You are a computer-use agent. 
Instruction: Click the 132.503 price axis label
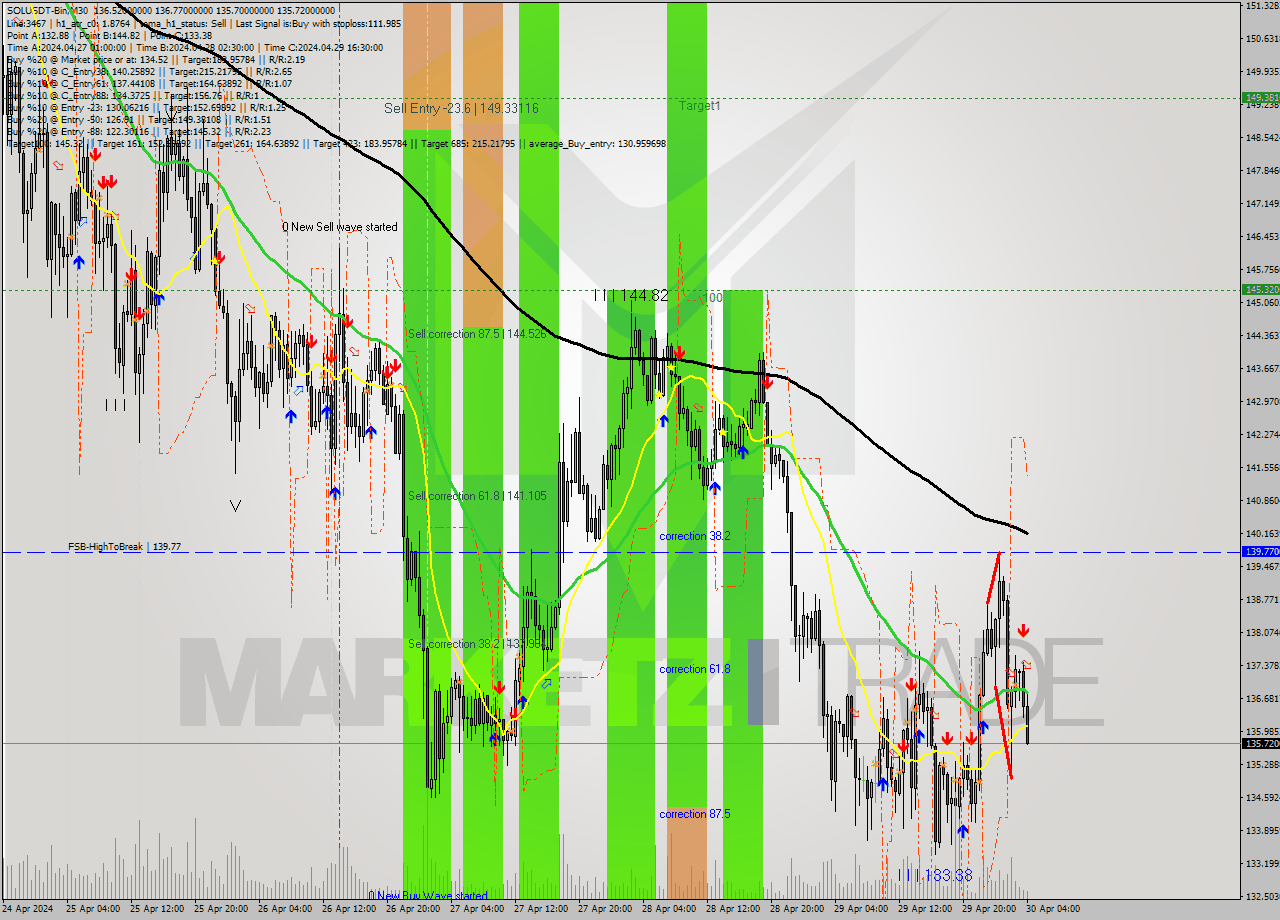coord(1263,897)
